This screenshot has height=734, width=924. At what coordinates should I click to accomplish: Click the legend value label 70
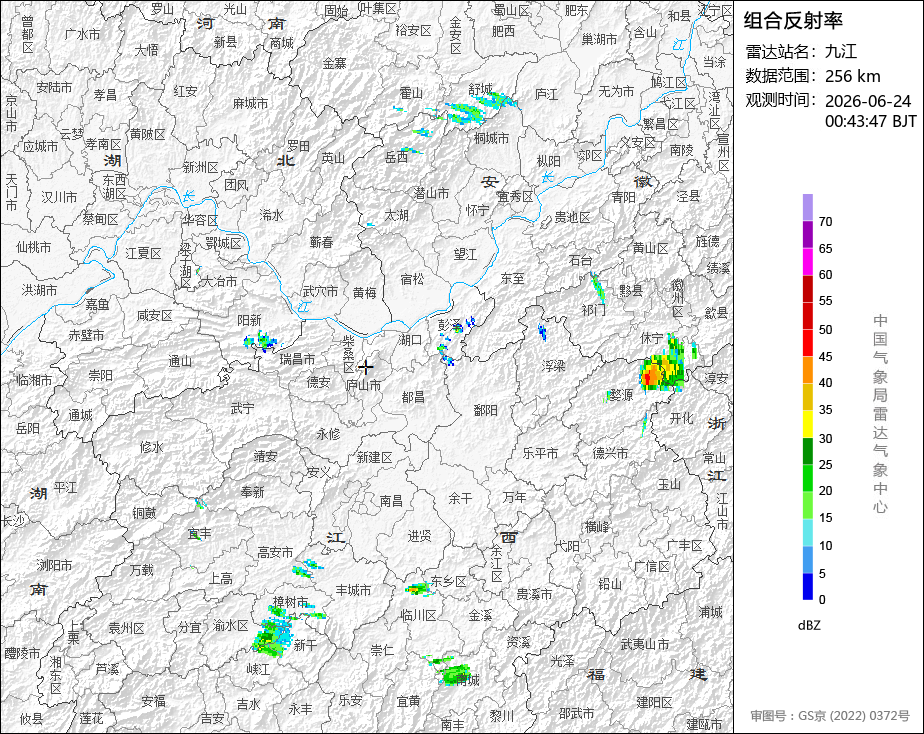pos(825,222)
